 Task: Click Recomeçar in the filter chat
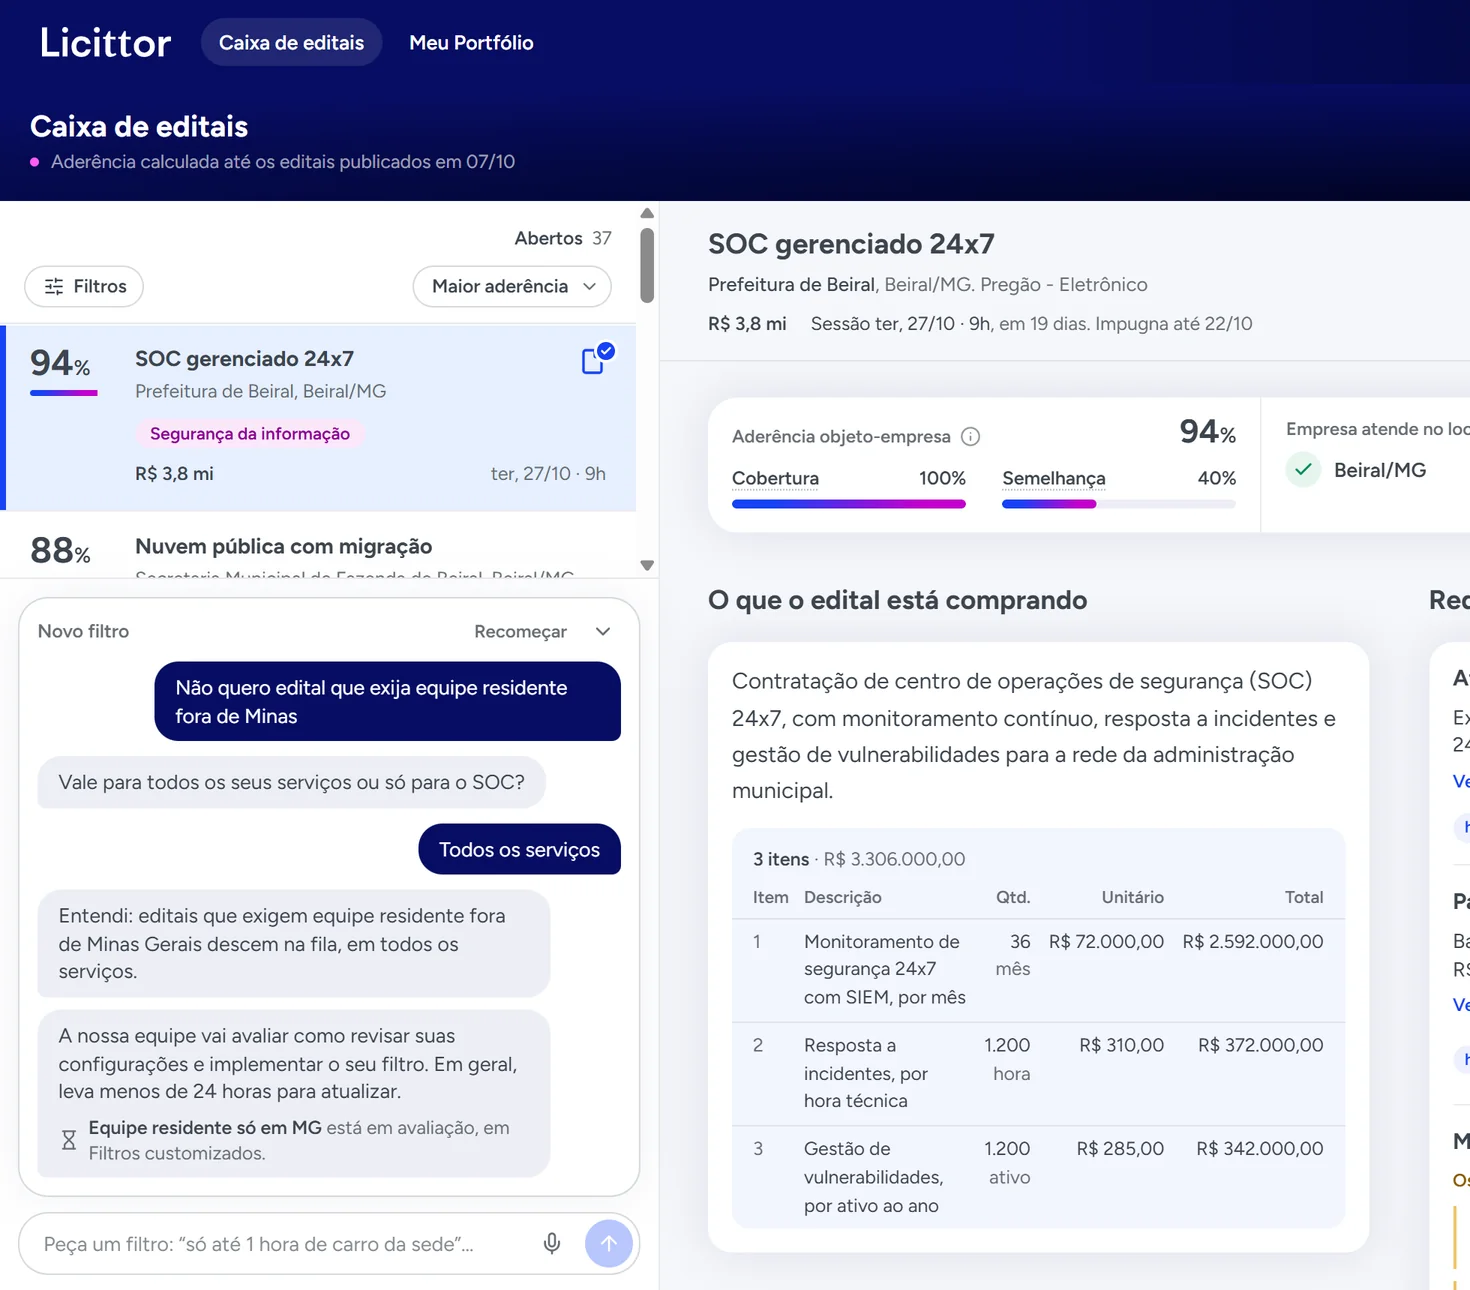pyautogui.click(x=520, y=631)
